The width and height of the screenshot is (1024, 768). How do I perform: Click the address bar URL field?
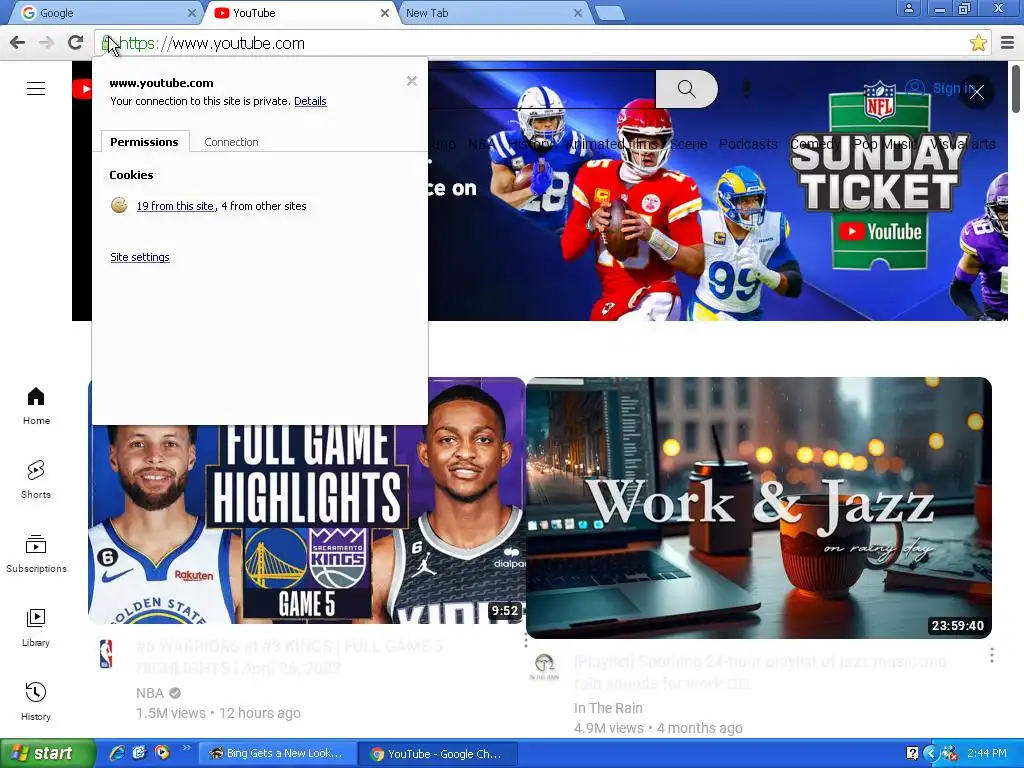pos(542,43)
